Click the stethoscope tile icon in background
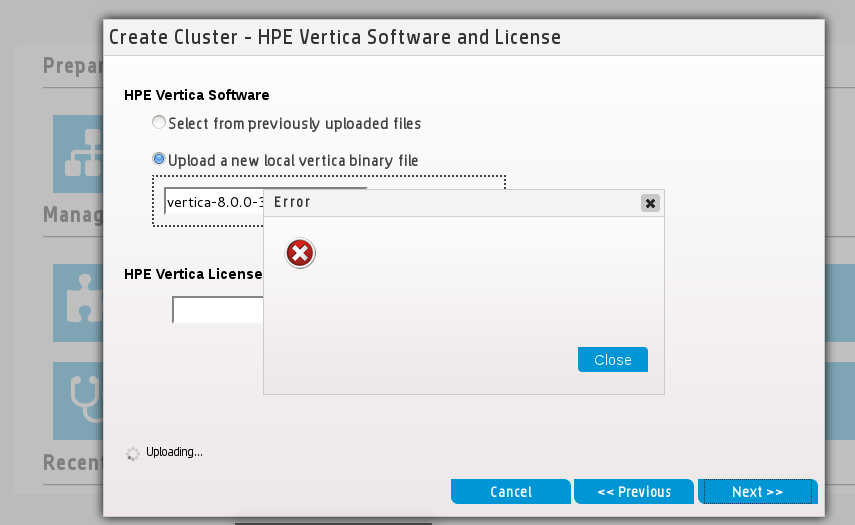 coord(78,401)
